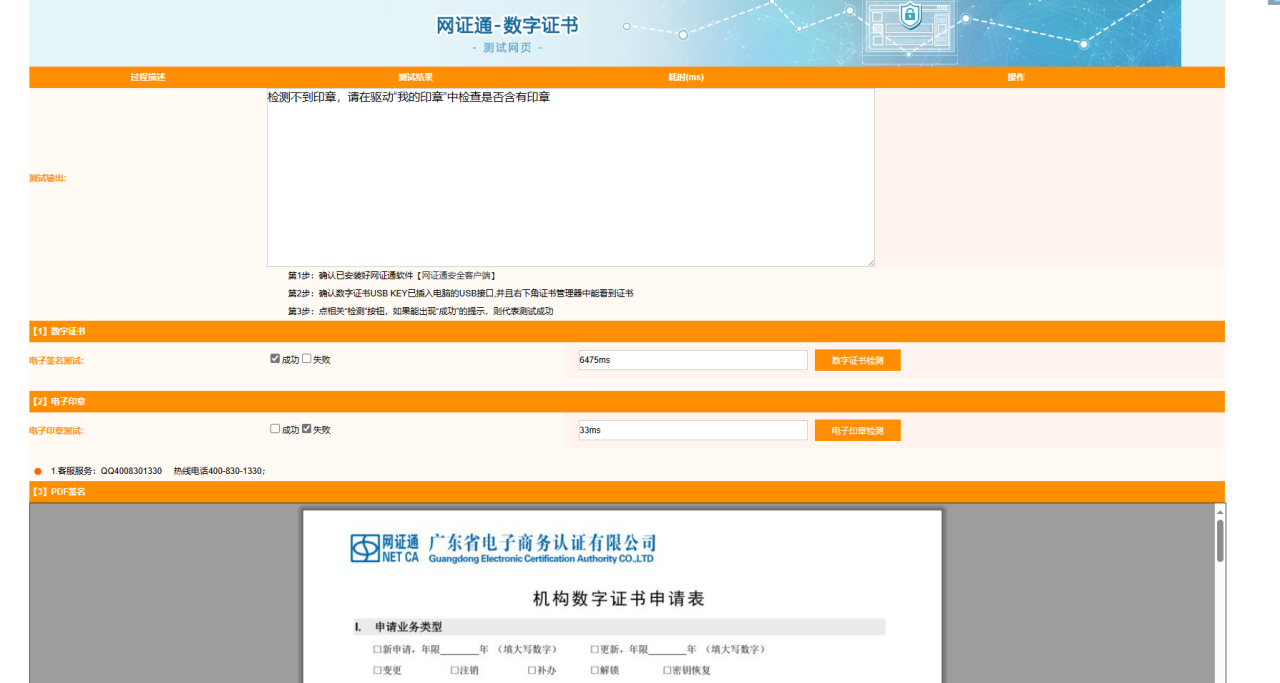Open the 网证通安全客户端 link in step 1

click(x=457, y=275)
